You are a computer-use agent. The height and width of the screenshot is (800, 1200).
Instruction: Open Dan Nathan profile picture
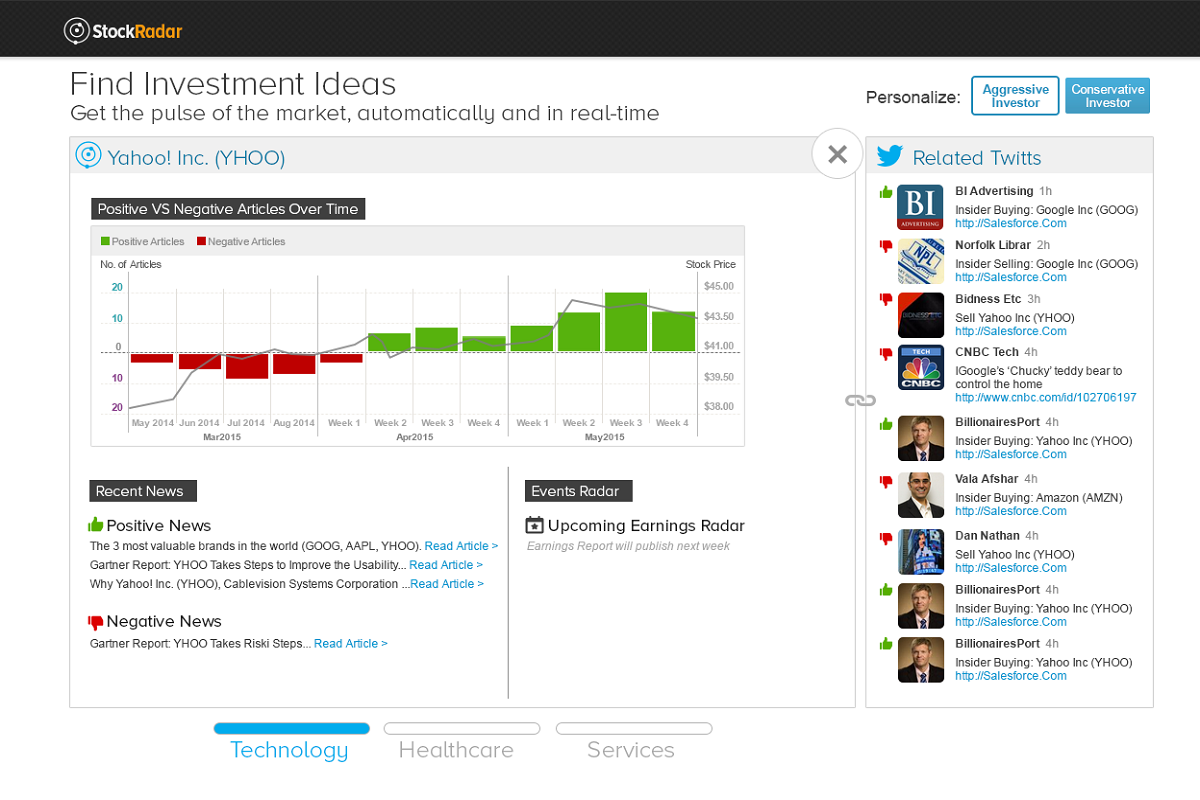click(920, 552)
